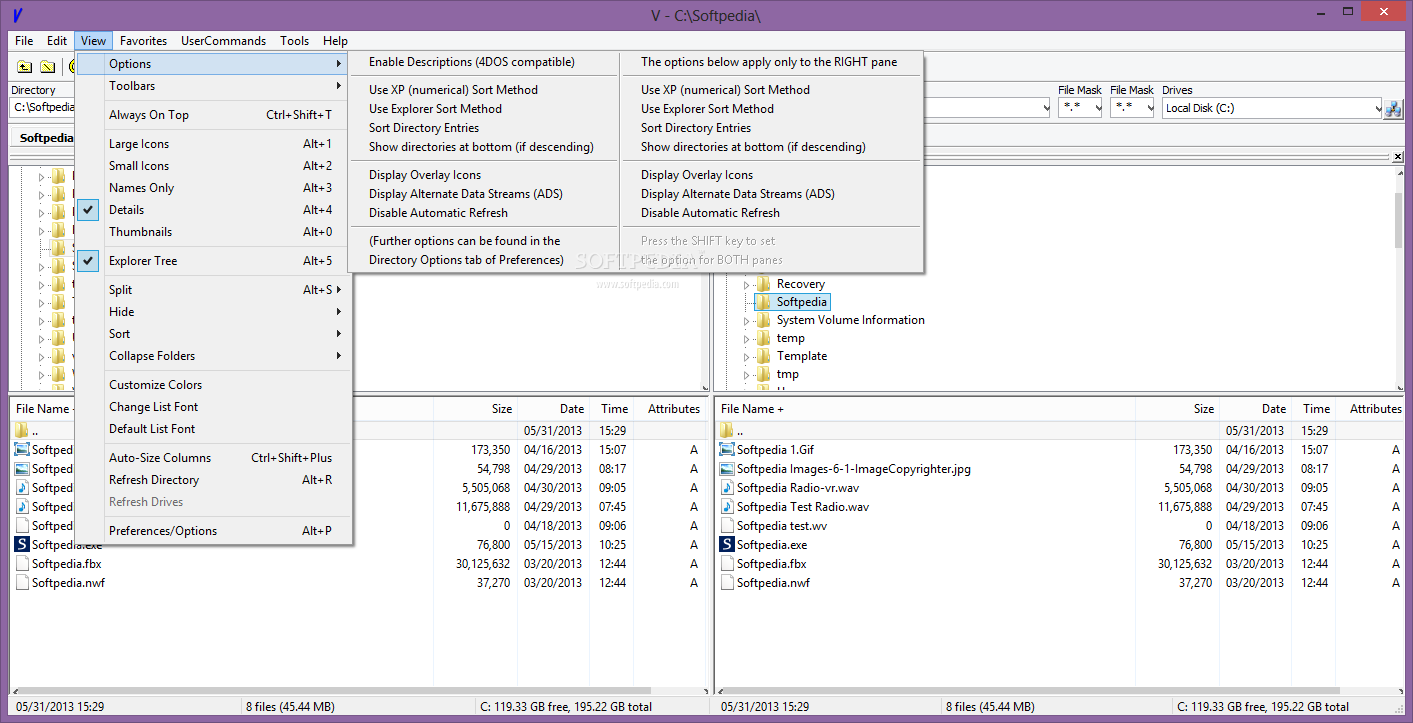Image resolution: width=1413 pixels, height=723 pixels.
Task: Click the tmp folder icon in tree
Action: tap(763, 374)
